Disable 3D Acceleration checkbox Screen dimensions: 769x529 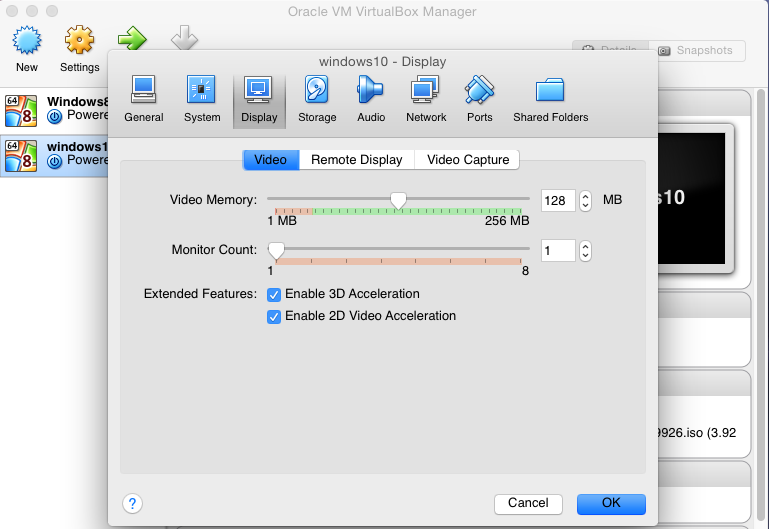(x=274, y=294)
